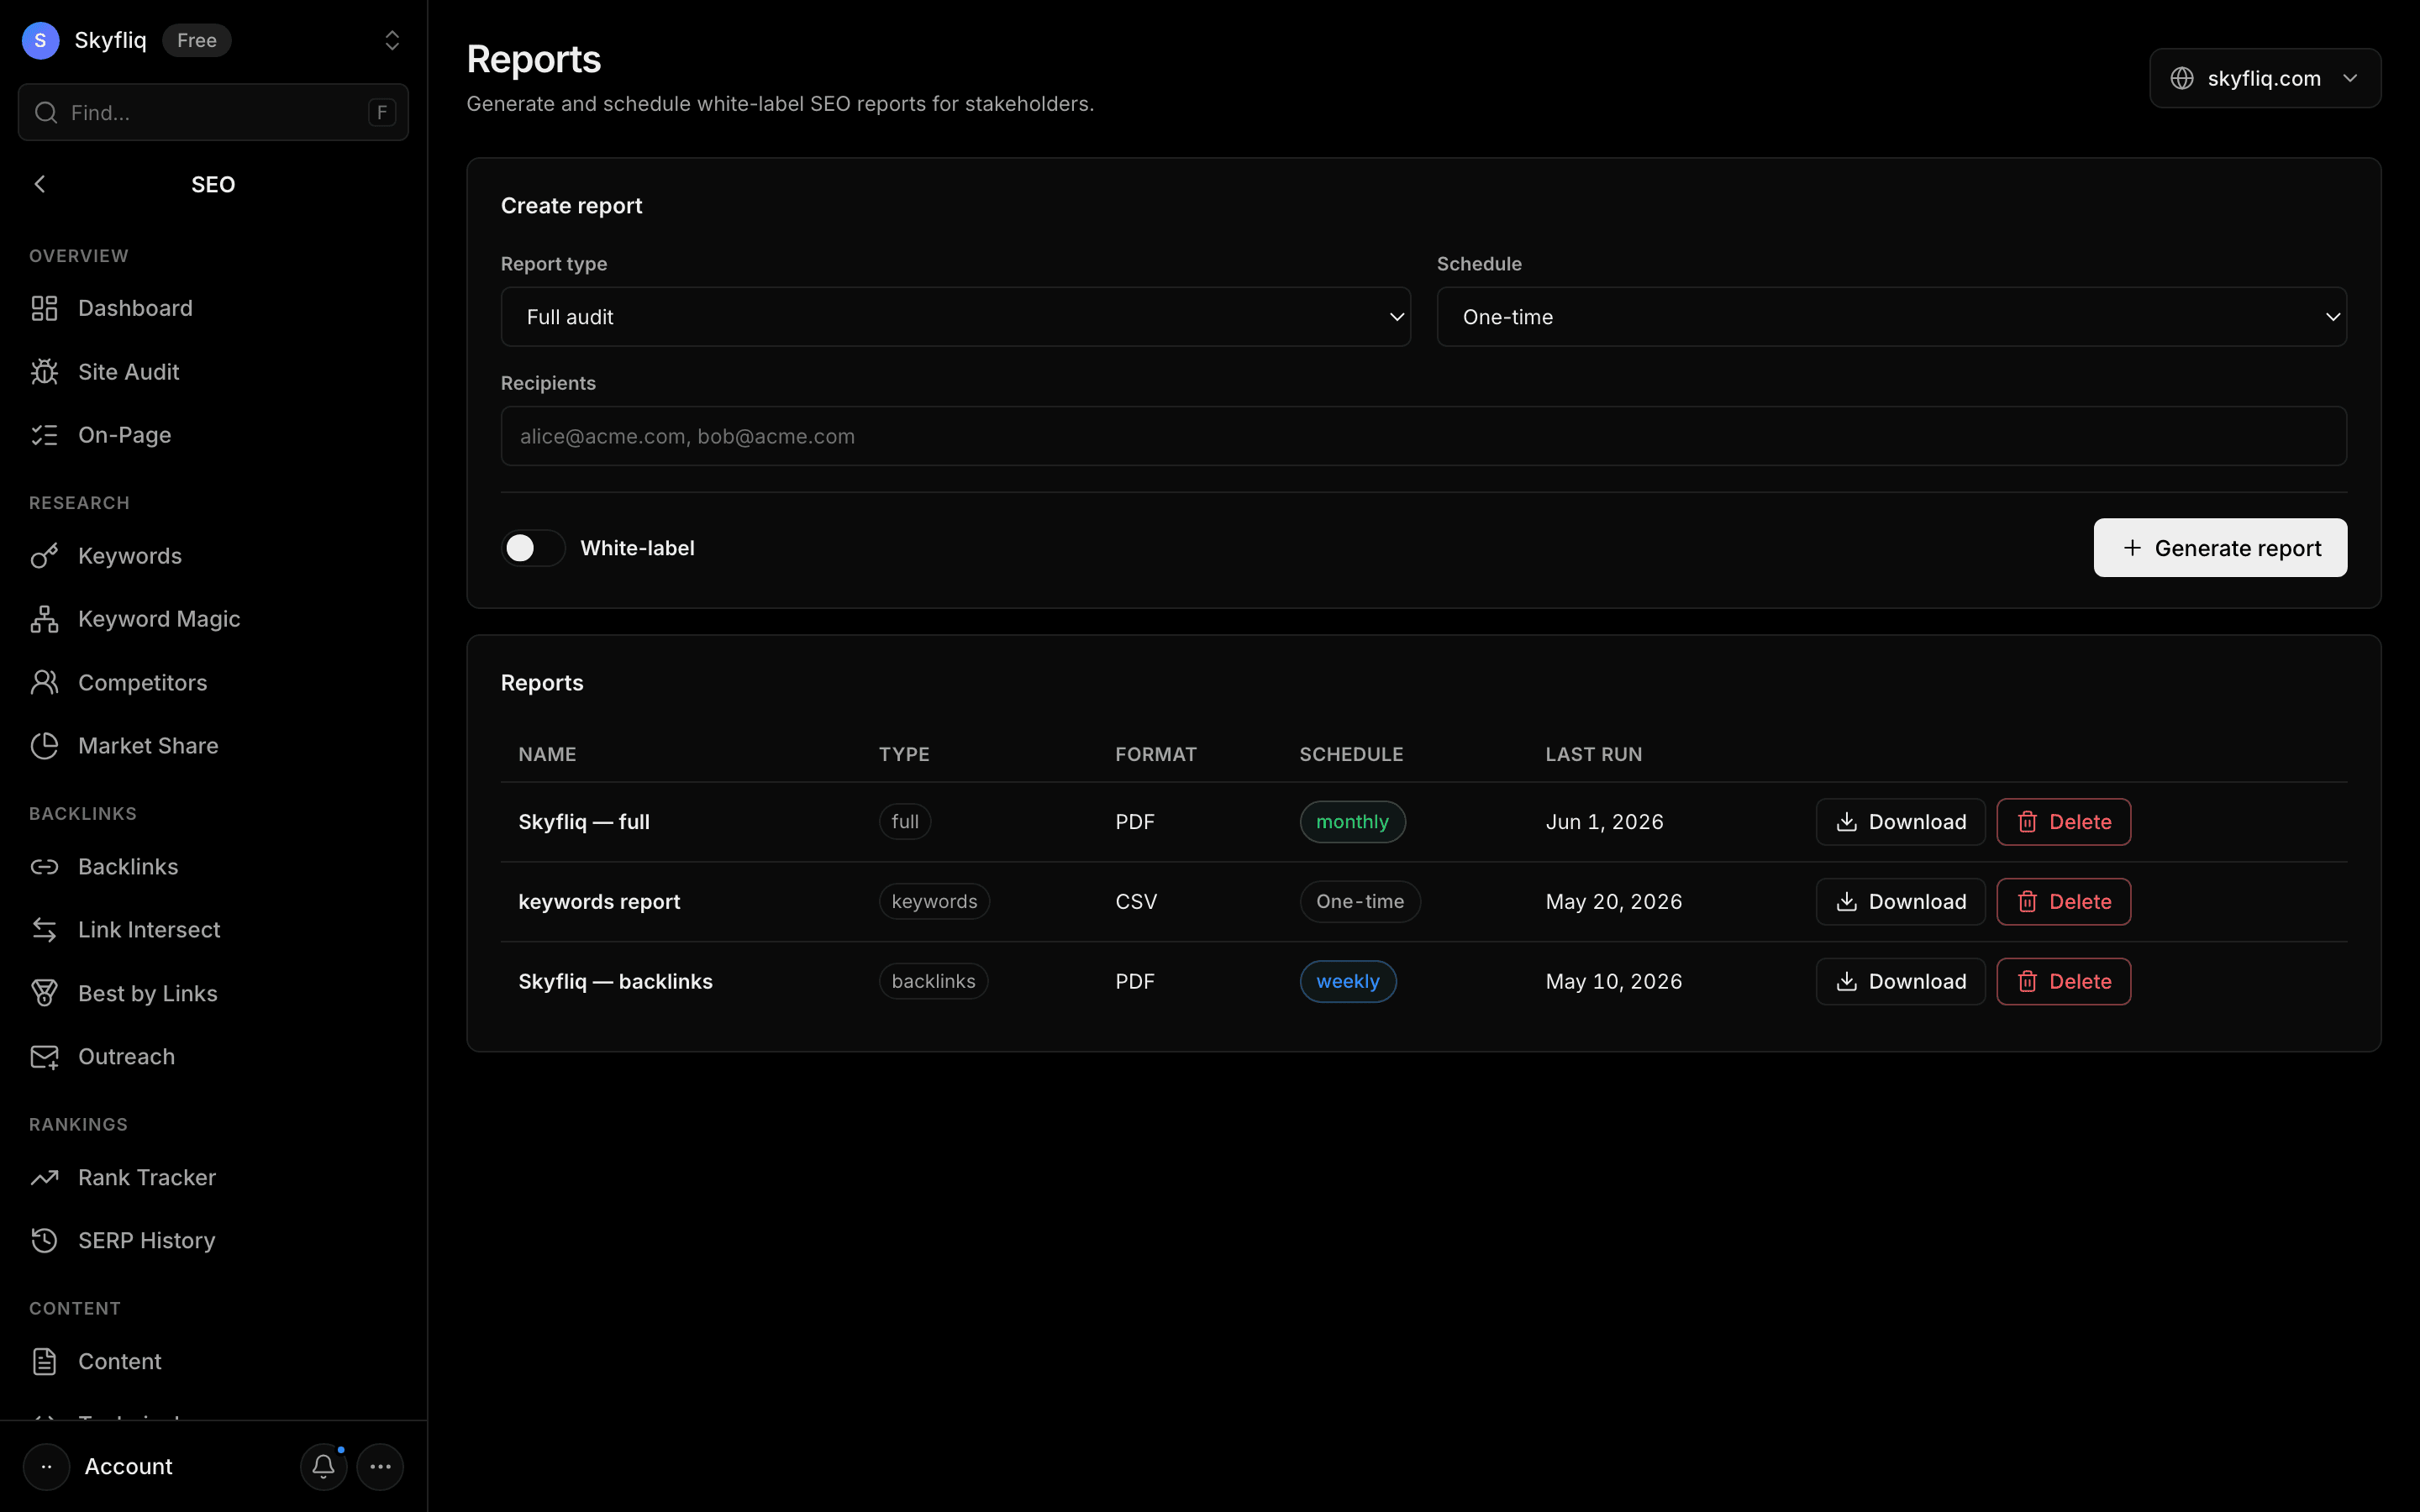Click the Keyword Magic network icon
This screenshot has height=1512, width=2420.
(44, 619)
